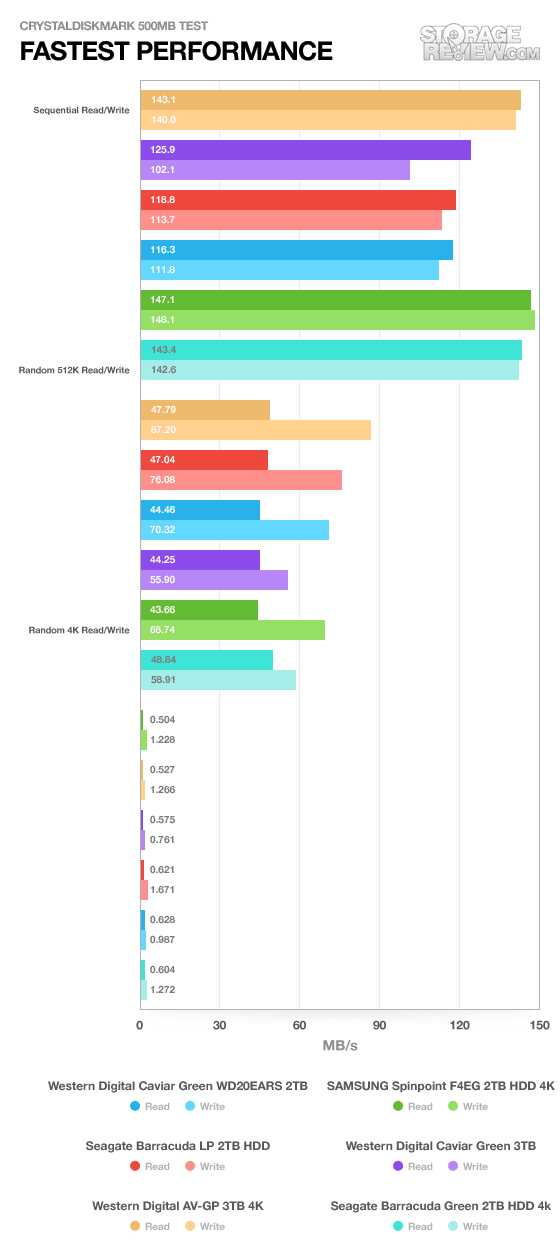Click Caviar Green 3TB Write legend marker

pyautogui.click(x=453, y=1166)
